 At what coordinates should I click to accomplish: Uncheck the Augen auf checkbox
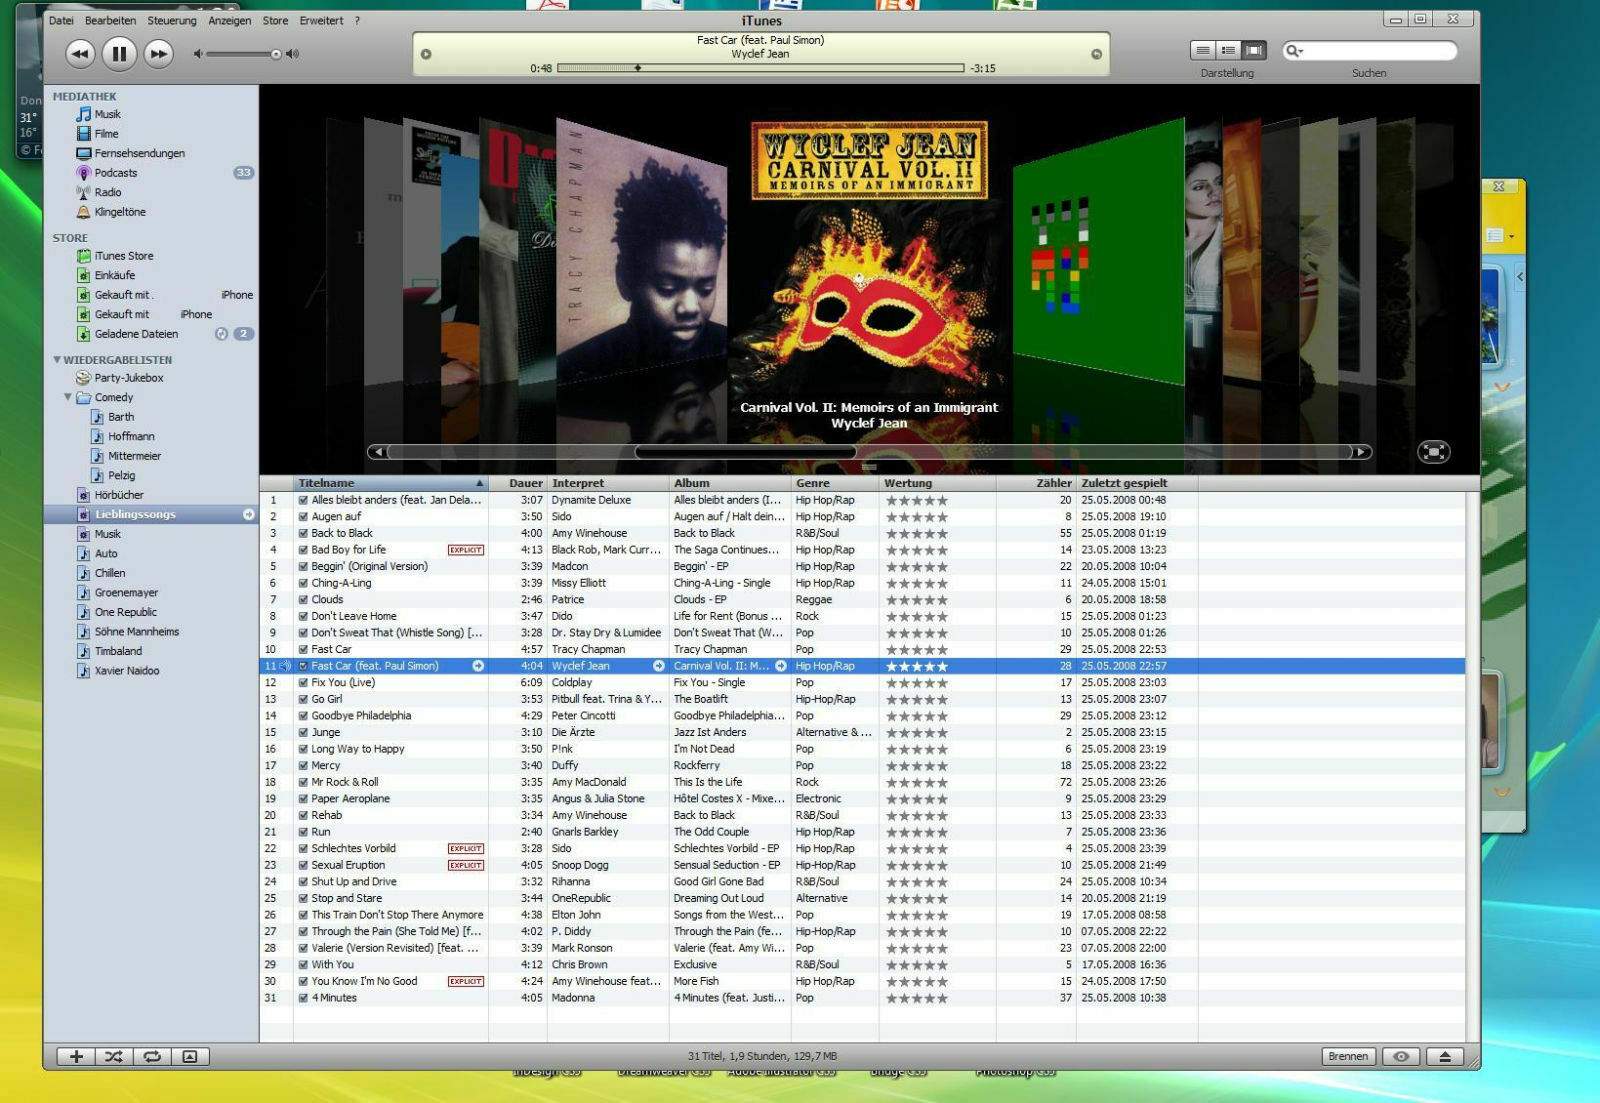(x=303, y=517)
